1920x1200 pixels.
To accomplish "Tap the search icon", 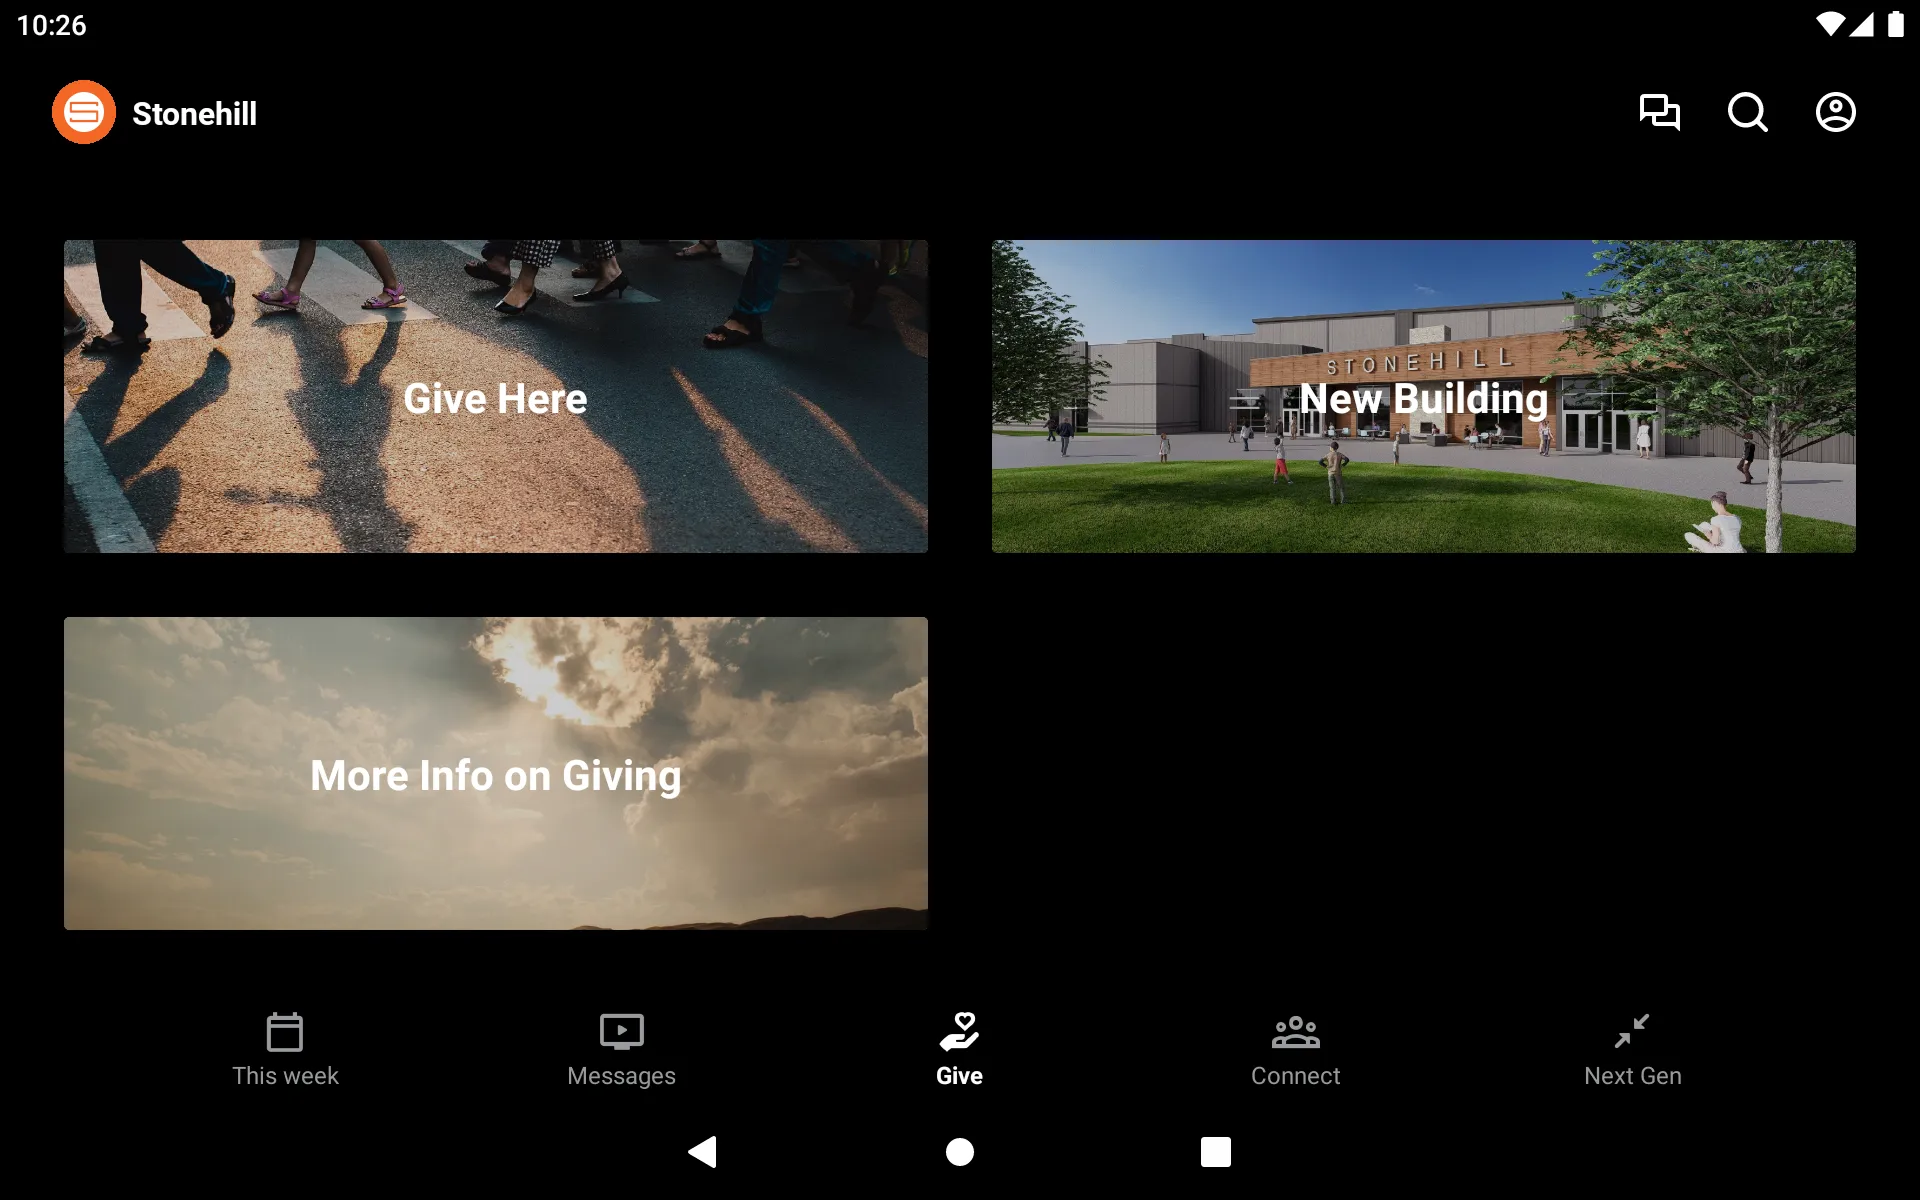I will click(x=1747, y=112).
